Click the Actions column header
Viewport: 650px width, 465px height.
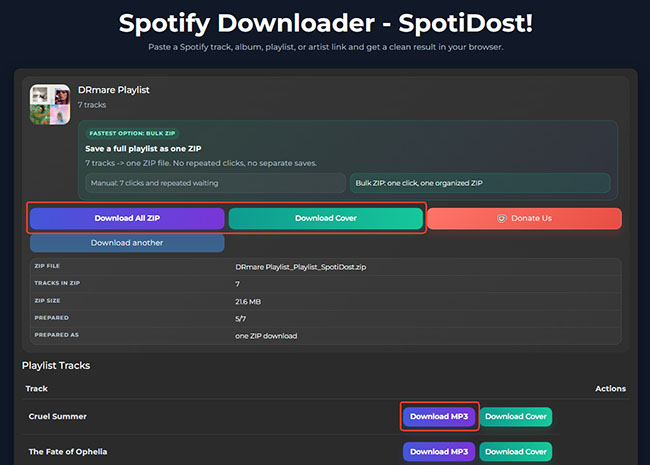click(610, 389)
